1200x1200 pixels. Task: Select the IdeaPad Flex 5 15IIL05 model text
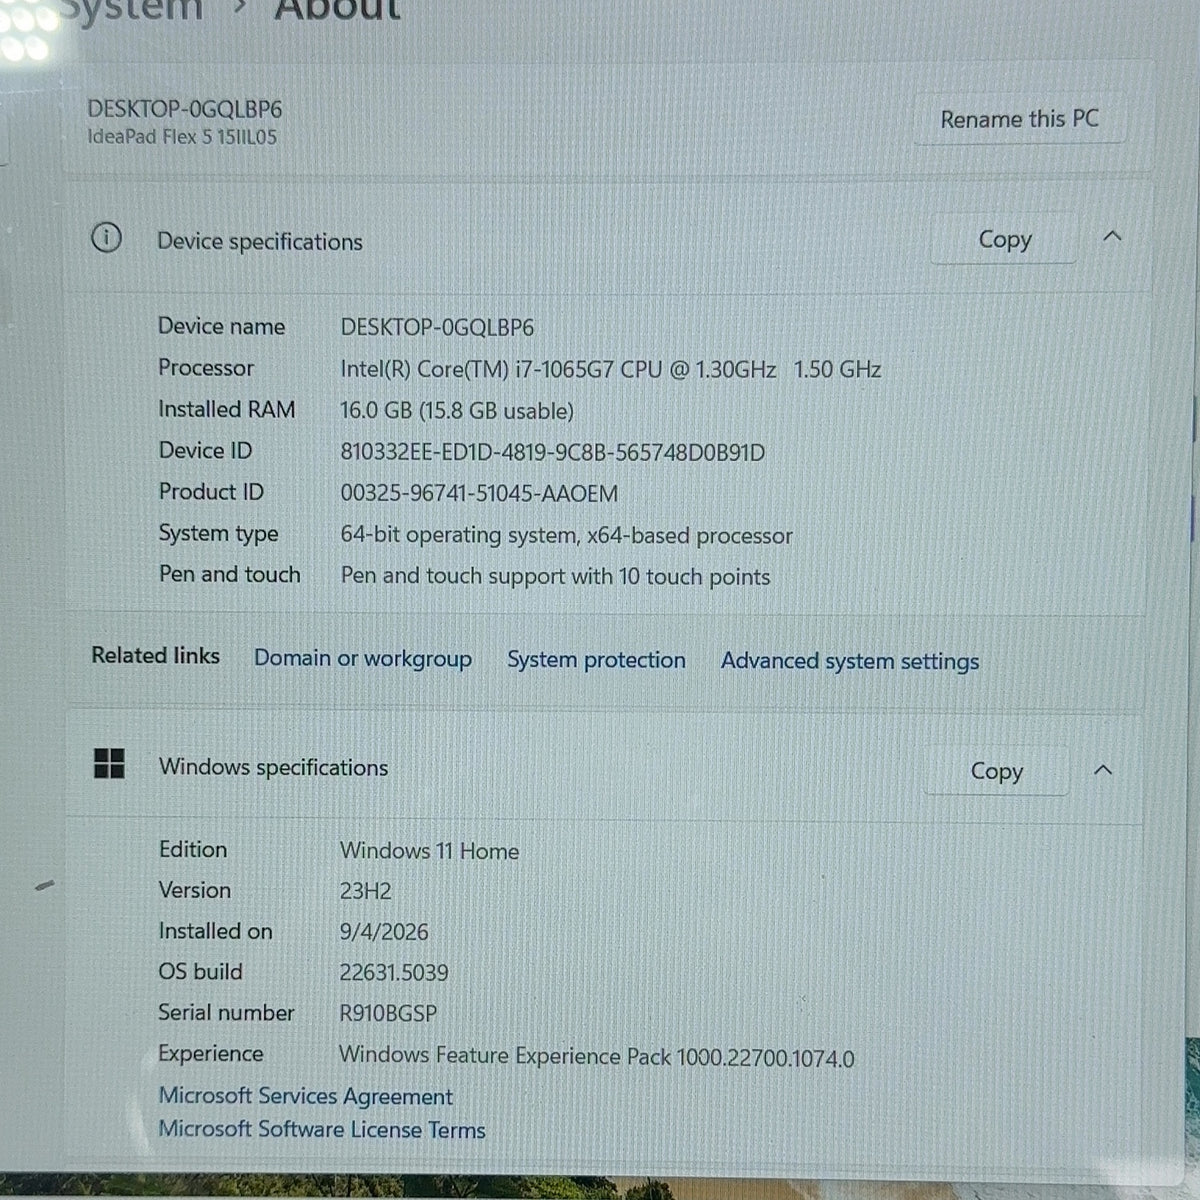(182, 137)
